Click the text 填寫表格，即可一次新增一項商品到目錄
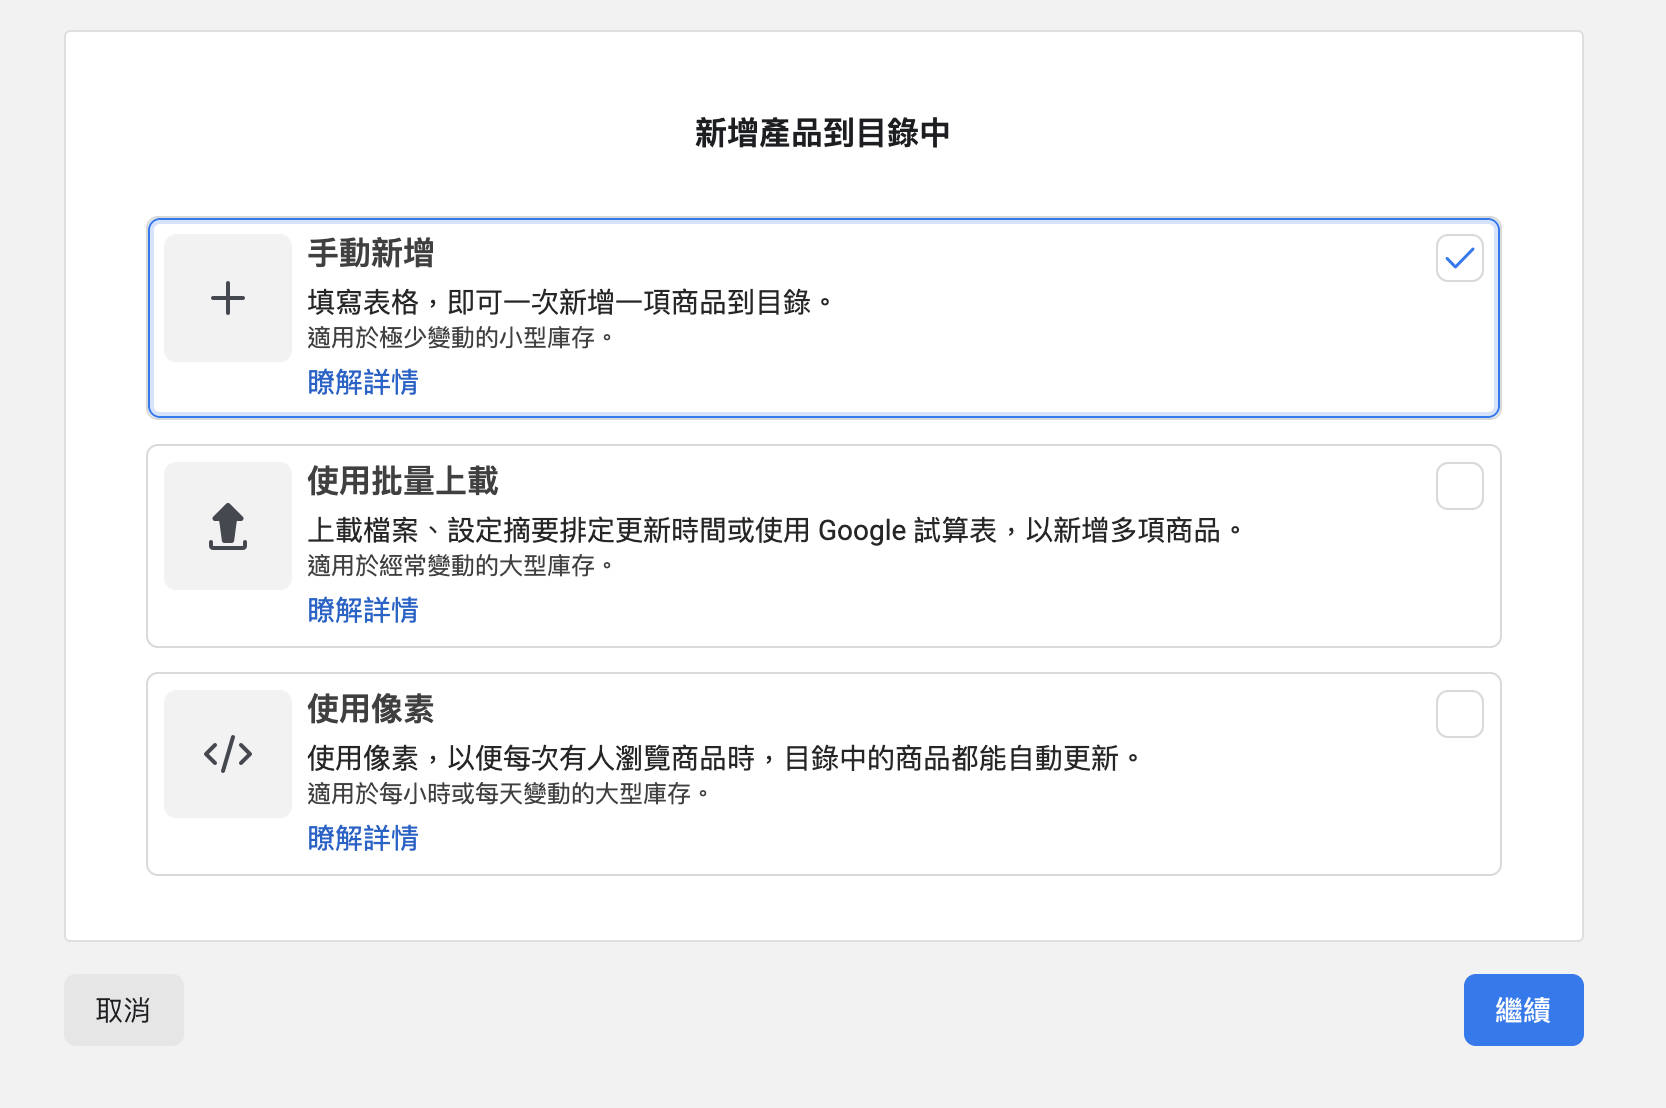Image resolution: width=1666 pixels, height=1108 pixels. [570, 302]
